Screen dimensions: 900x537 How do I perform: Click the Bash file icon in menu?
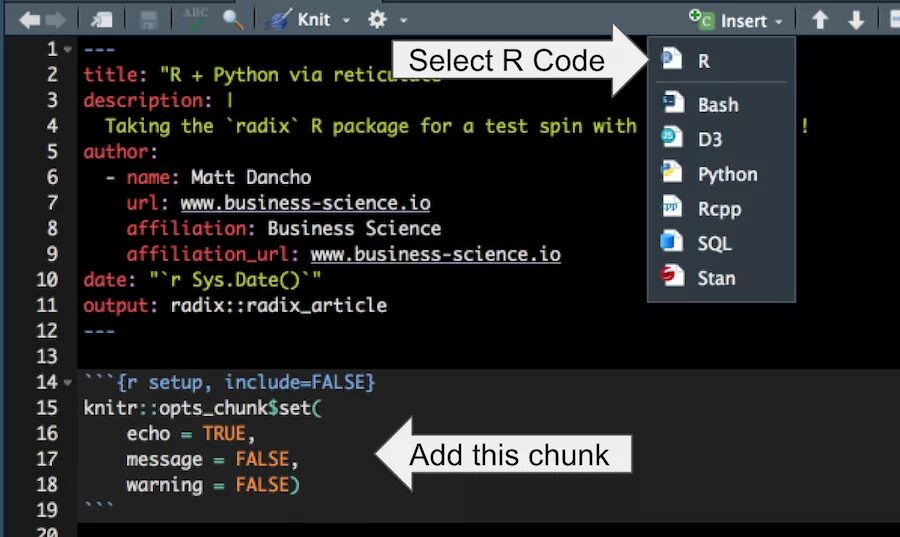coord(672,102)
